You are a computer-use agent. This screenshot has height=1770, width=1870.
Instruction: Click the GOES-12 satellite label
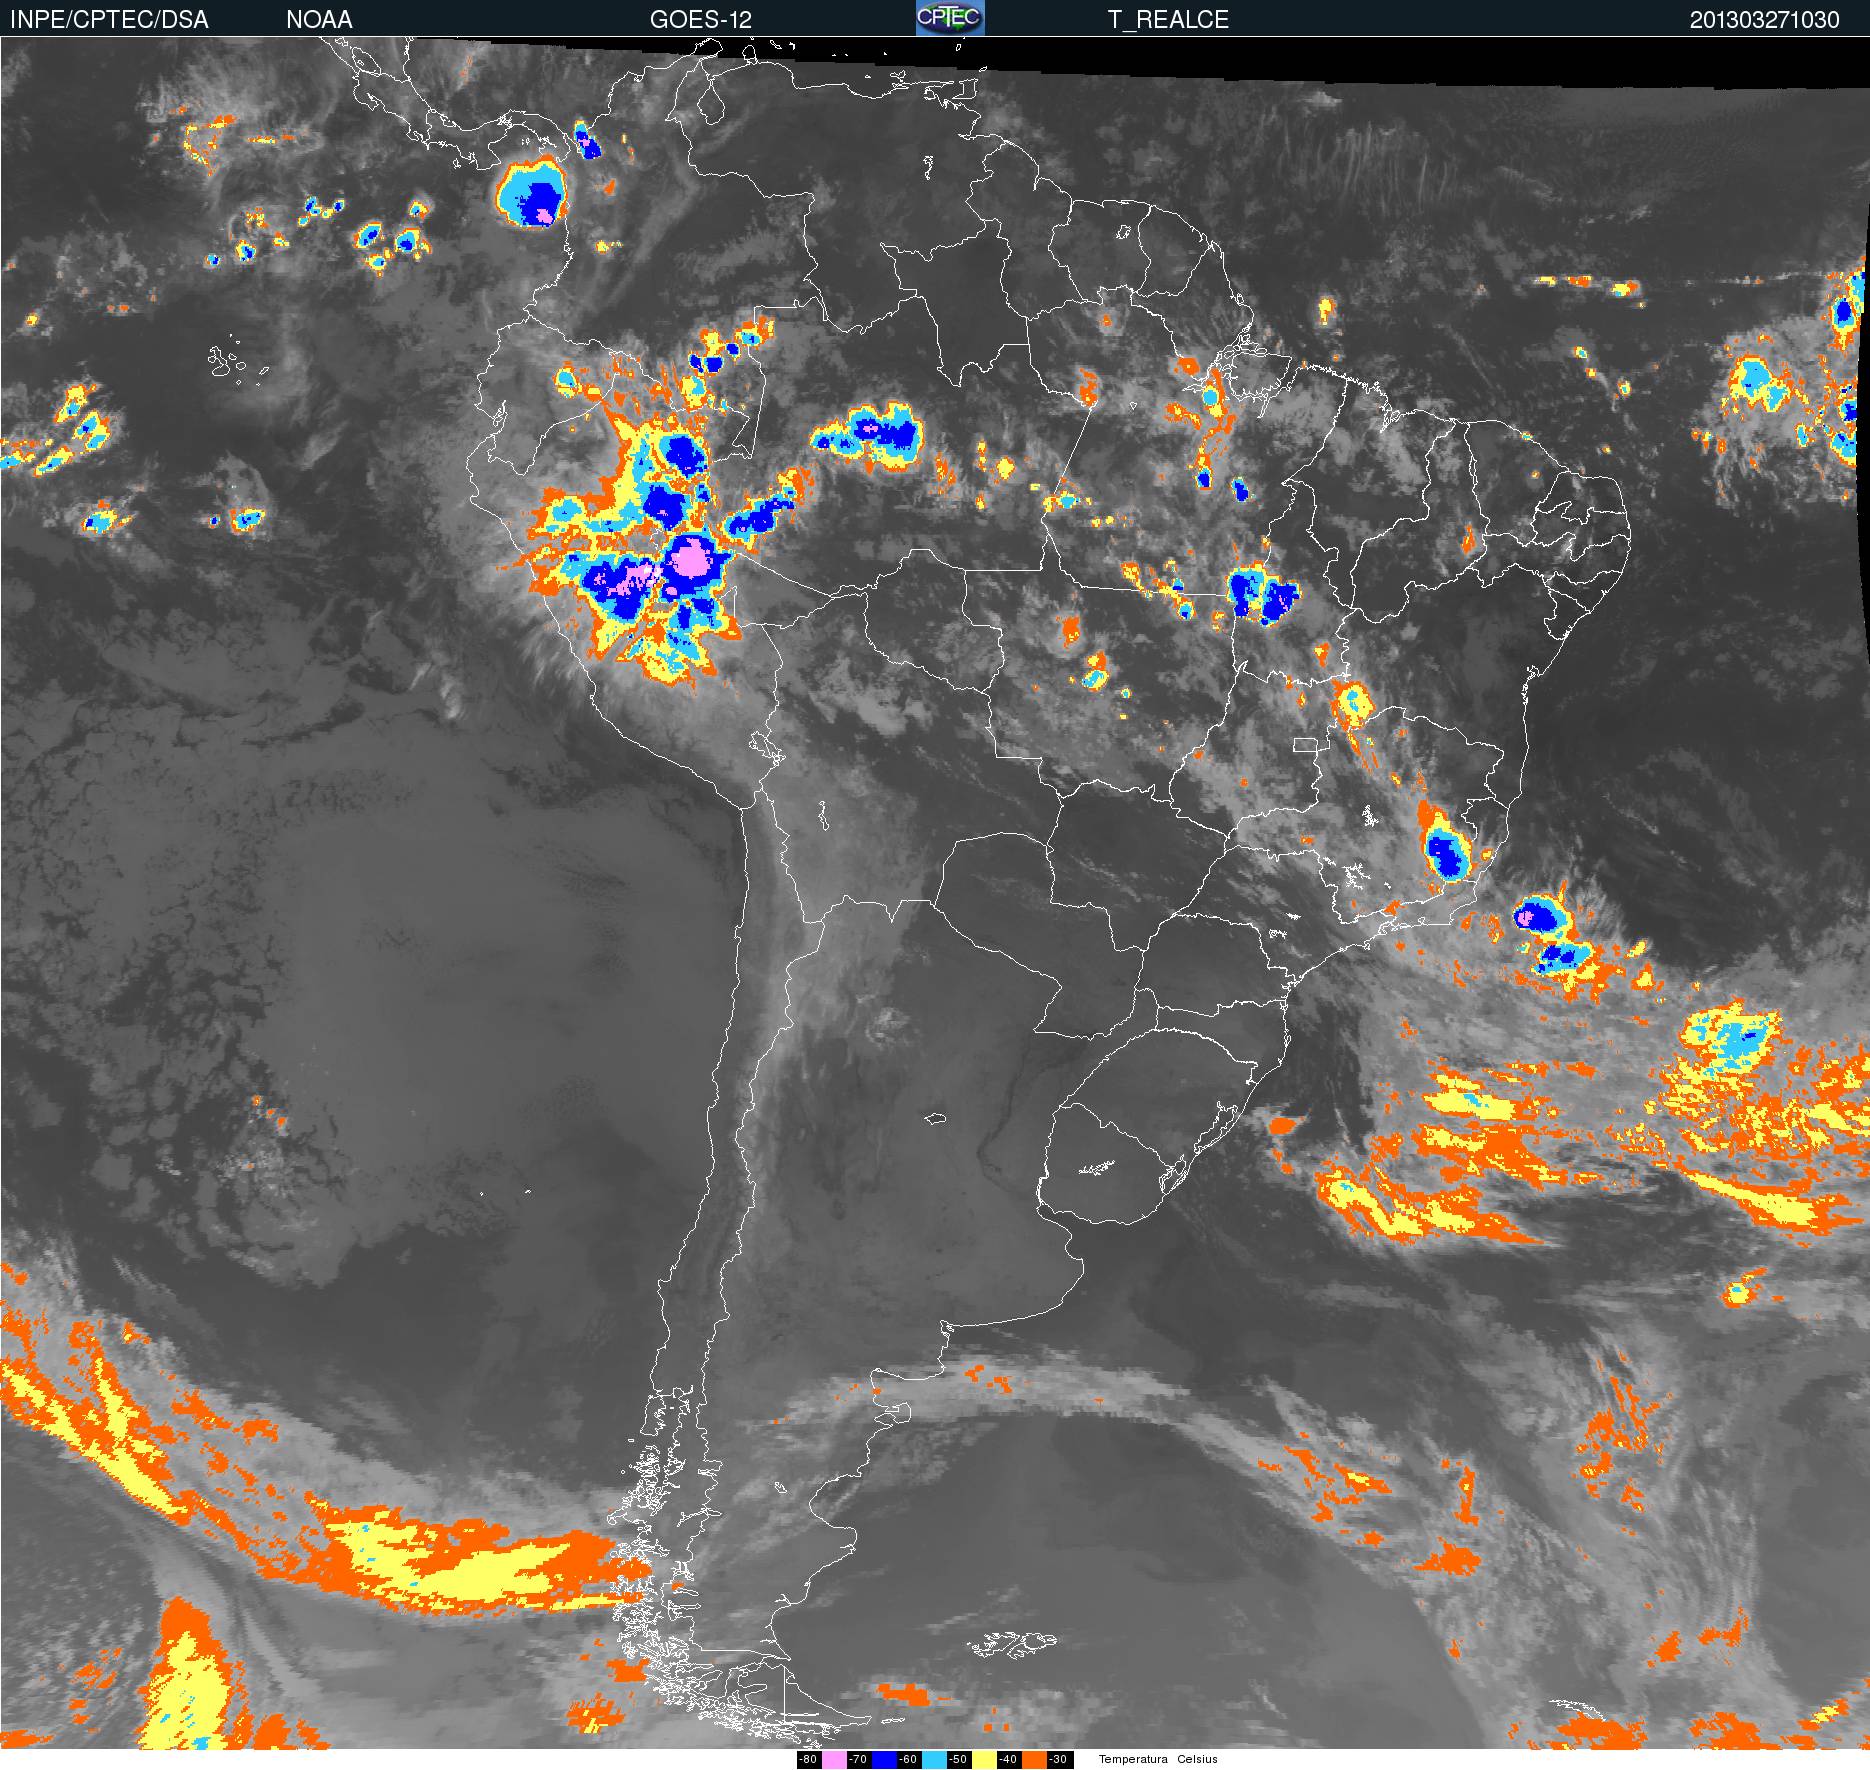pyautogui.click(x=700, y=20)
